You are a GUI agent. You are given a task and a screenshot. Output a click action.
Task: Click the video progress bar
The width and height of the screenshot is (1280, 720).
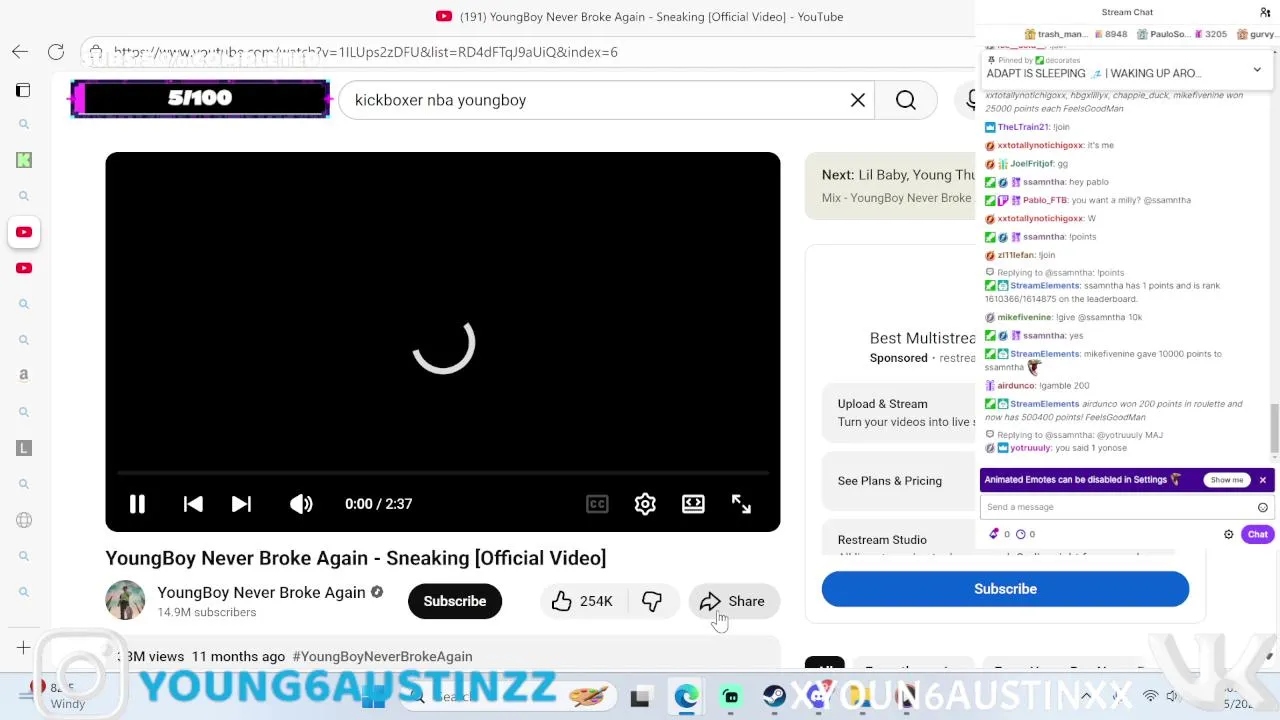point(443,473)
